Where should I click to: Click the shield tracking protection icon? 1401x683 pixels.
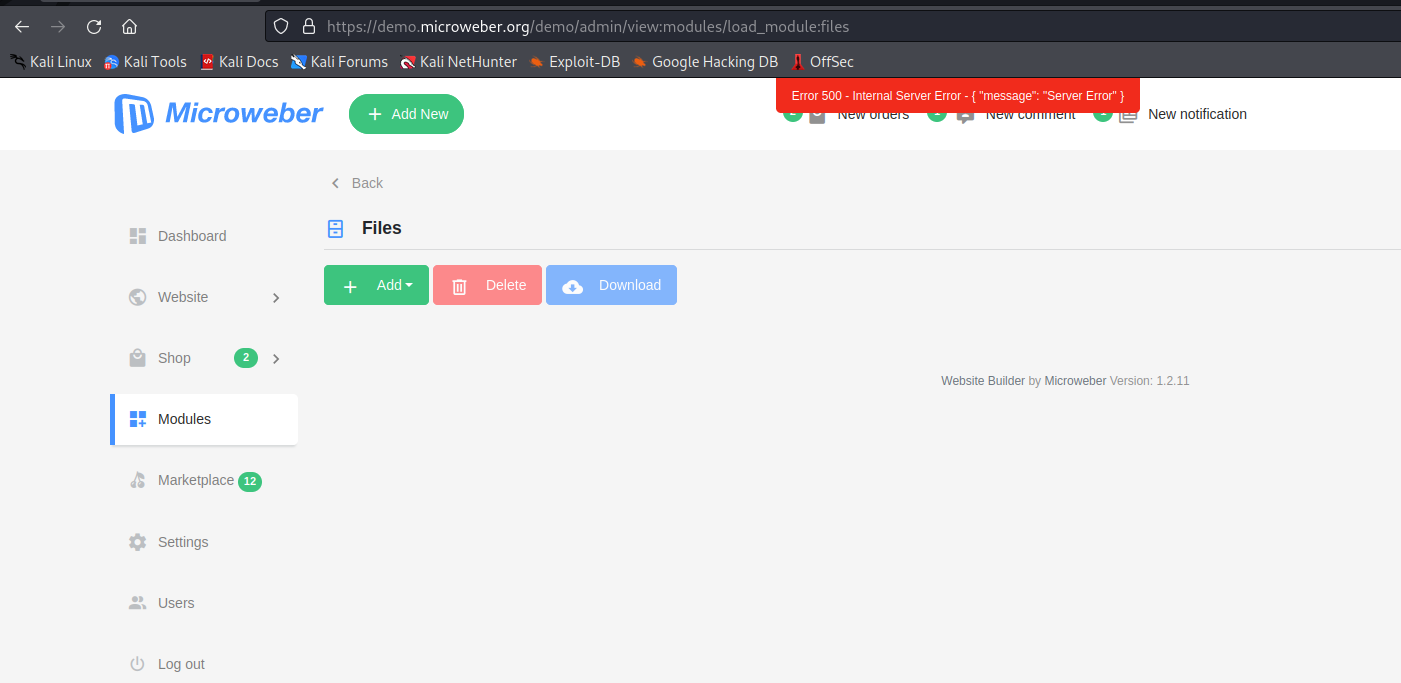click(x=281, y=27)
